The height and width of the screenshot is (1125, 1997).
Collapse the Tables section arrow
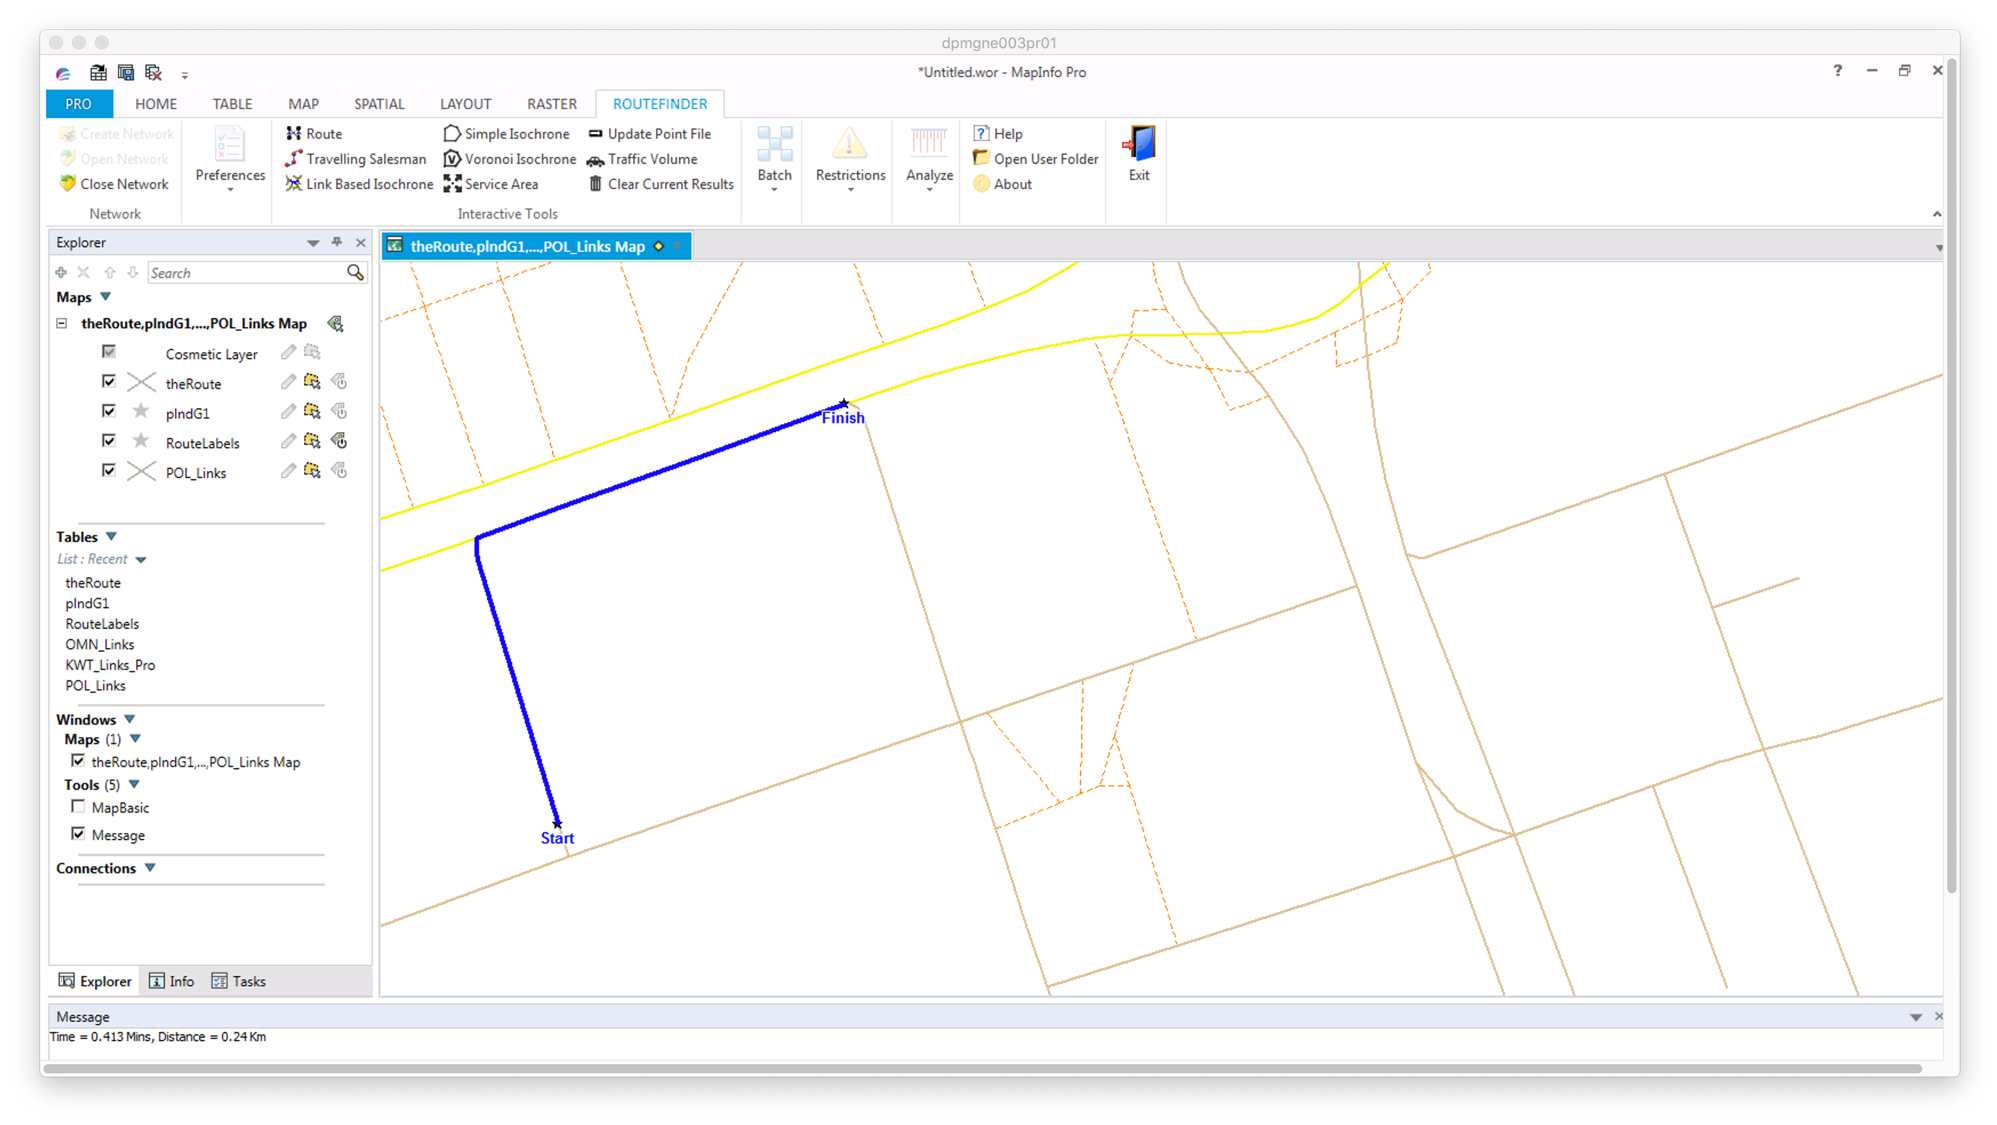point(111,537)
